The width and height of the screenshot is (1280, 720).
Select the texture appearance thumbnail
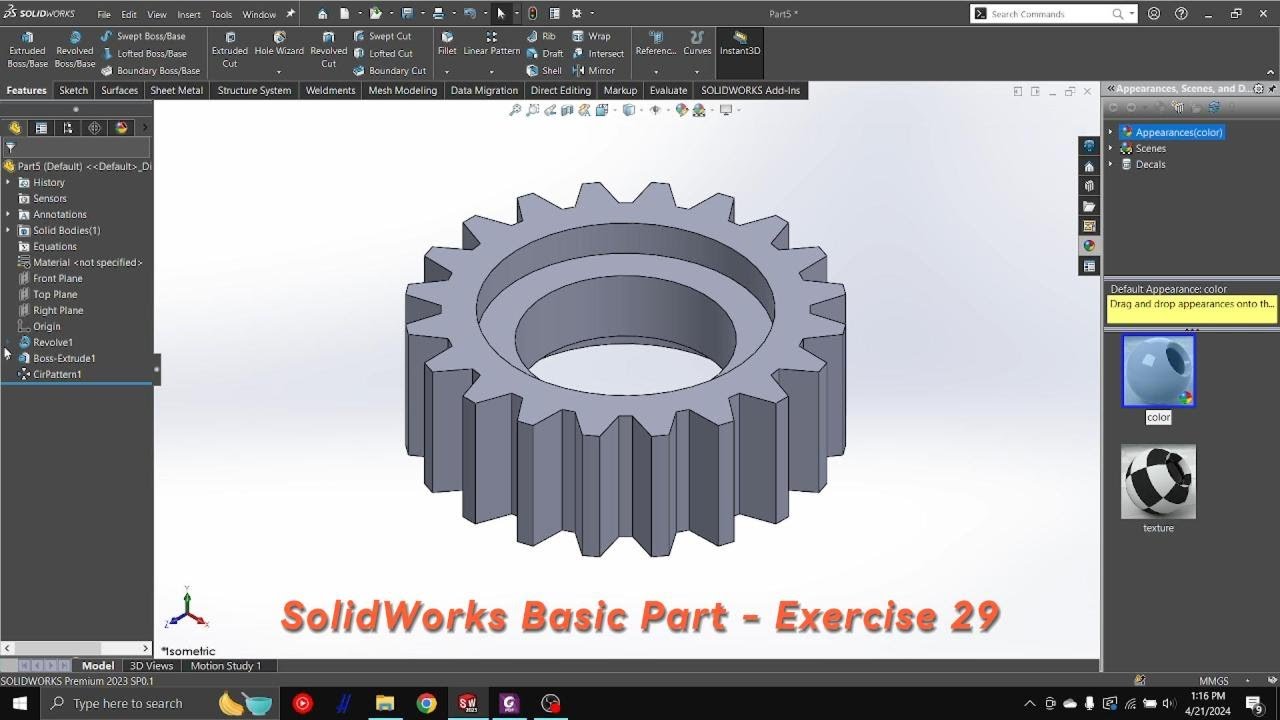tap(1158, 482)
